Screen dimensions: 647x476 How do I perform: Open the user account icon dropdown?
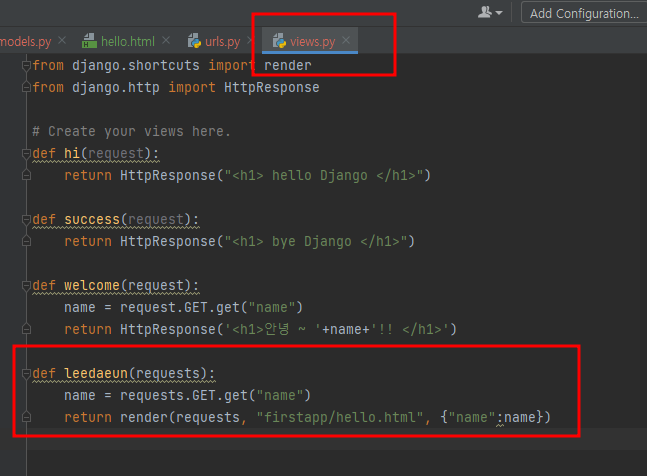pyautogui.click(x=490, y=12)
